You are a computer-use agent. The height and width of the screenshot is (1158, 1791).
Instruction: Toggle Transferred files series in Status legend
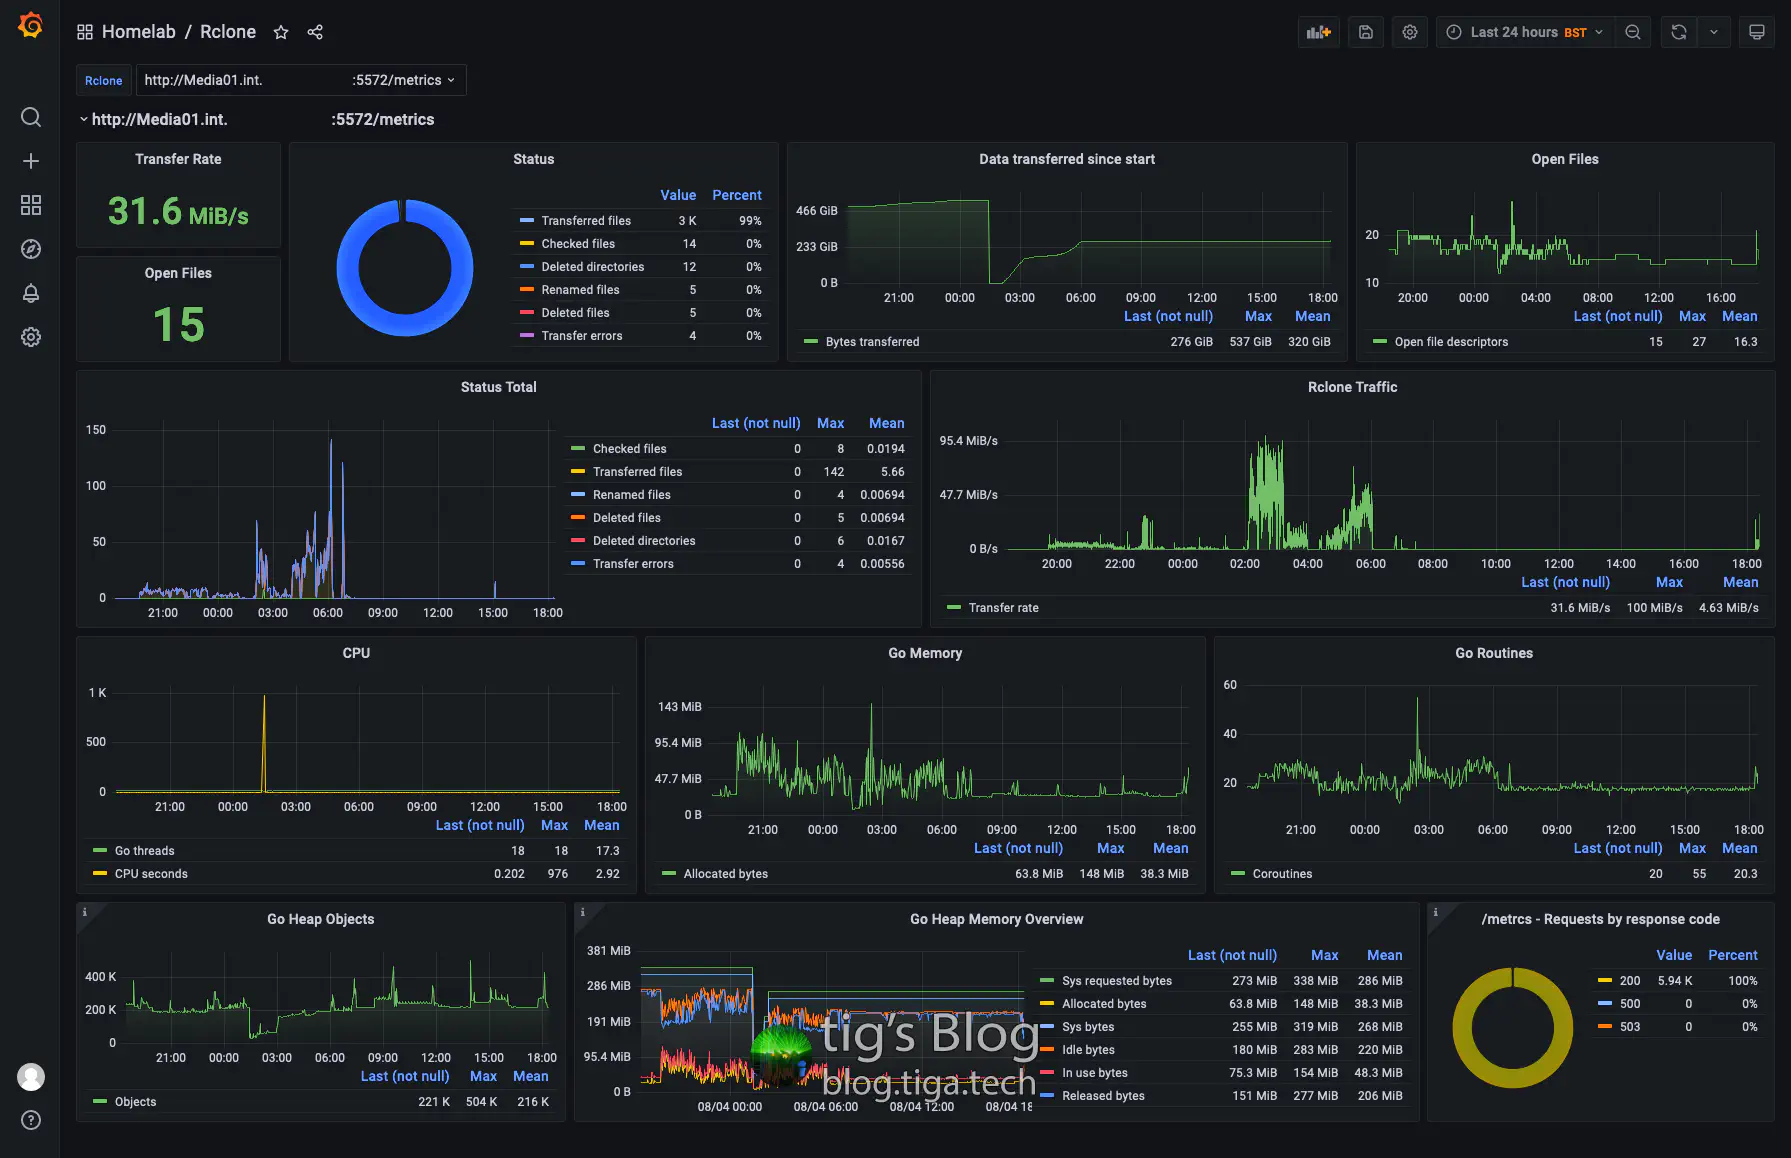586,221
